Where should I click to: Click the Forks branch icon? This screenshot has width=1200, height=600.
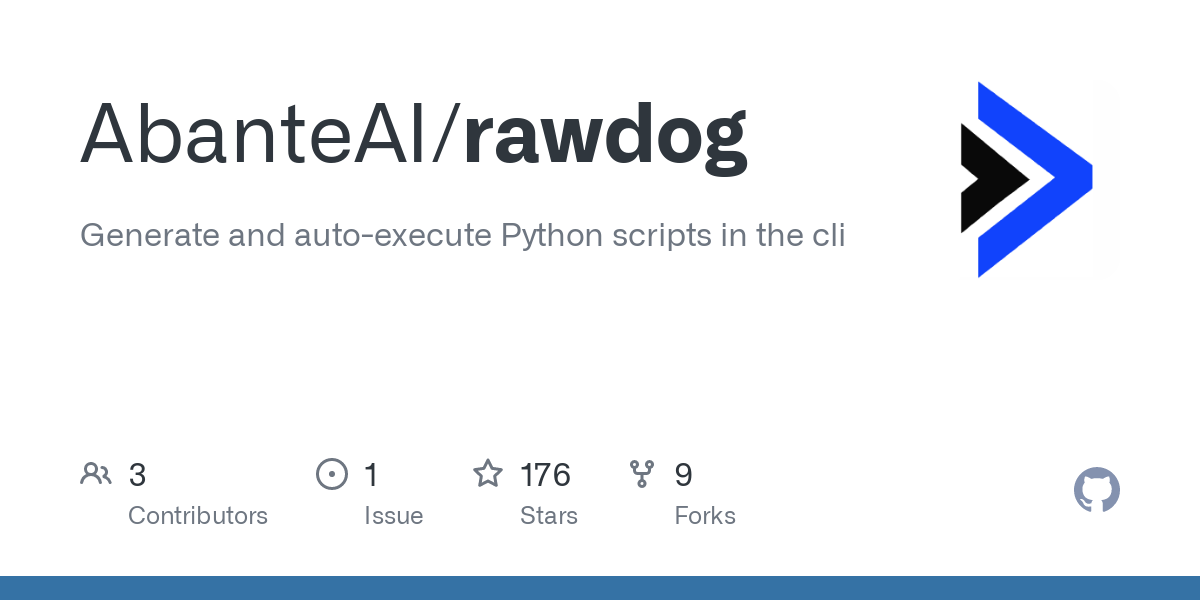coord(642,474)
